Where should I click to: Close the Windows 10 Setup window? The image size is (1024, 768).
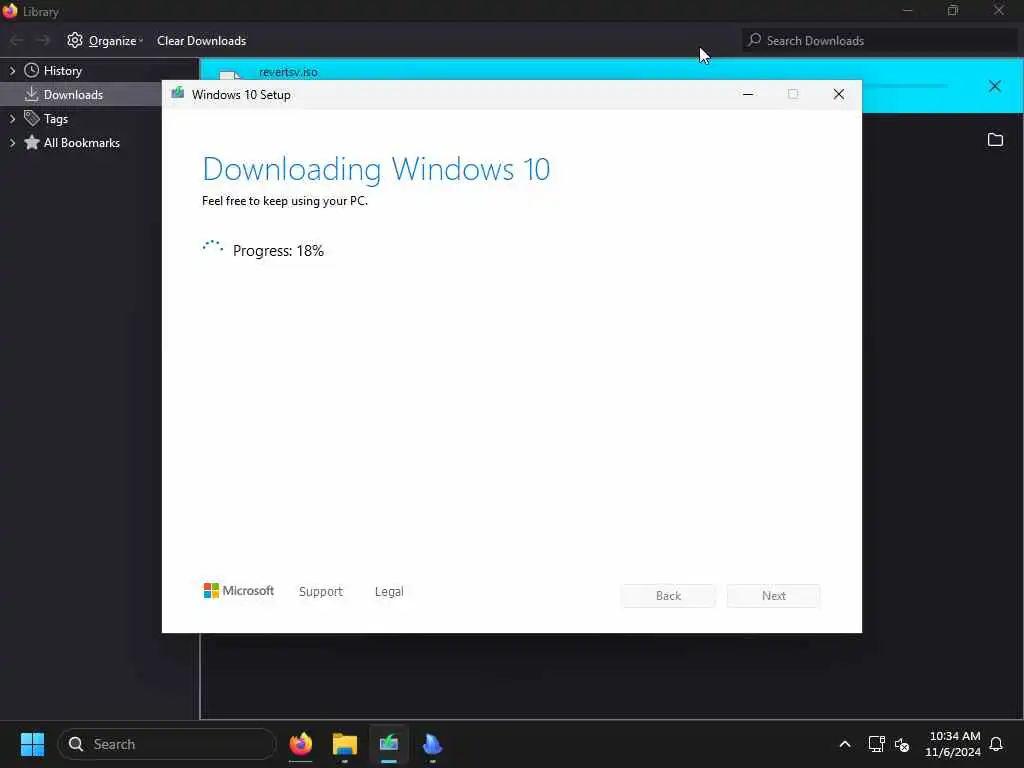tap(839, 95)
